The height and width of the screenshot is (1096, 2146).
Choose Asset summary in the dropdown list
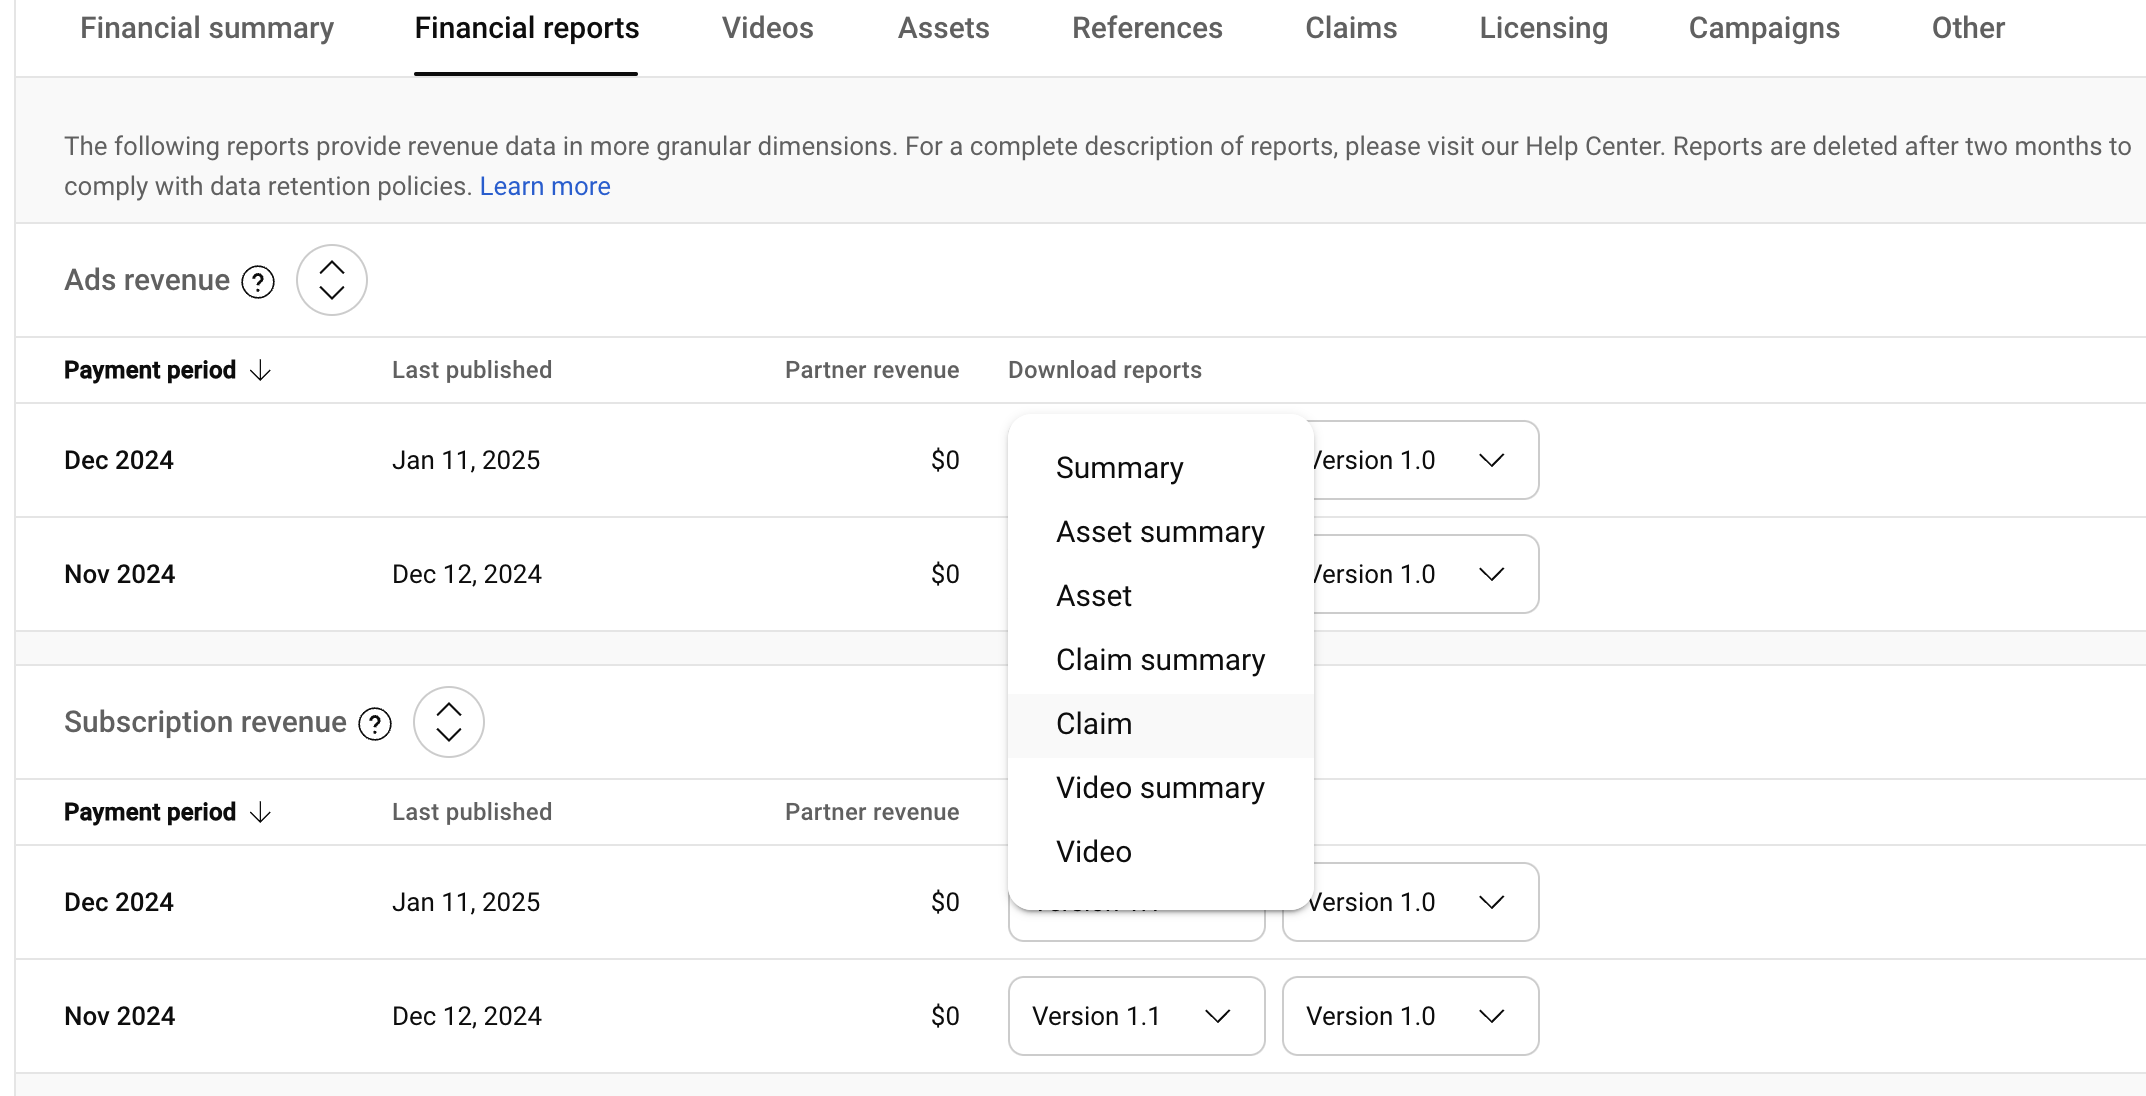point(1160,532)
